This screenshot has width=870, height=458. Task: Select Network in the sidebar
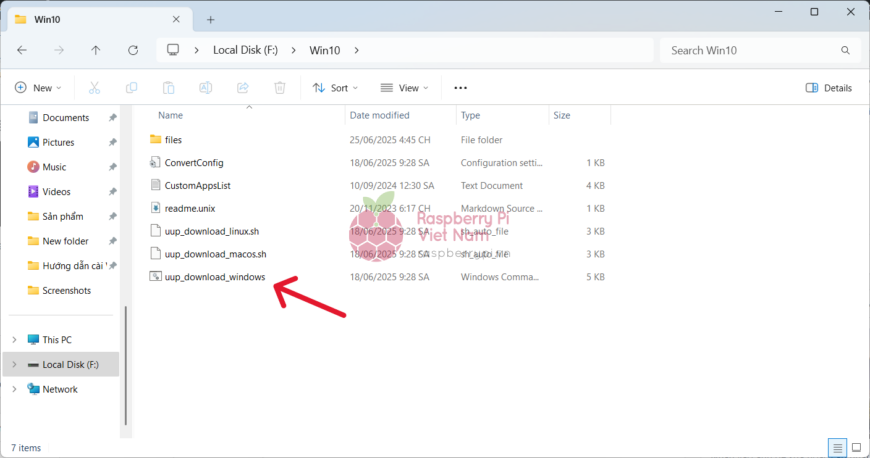60,389
